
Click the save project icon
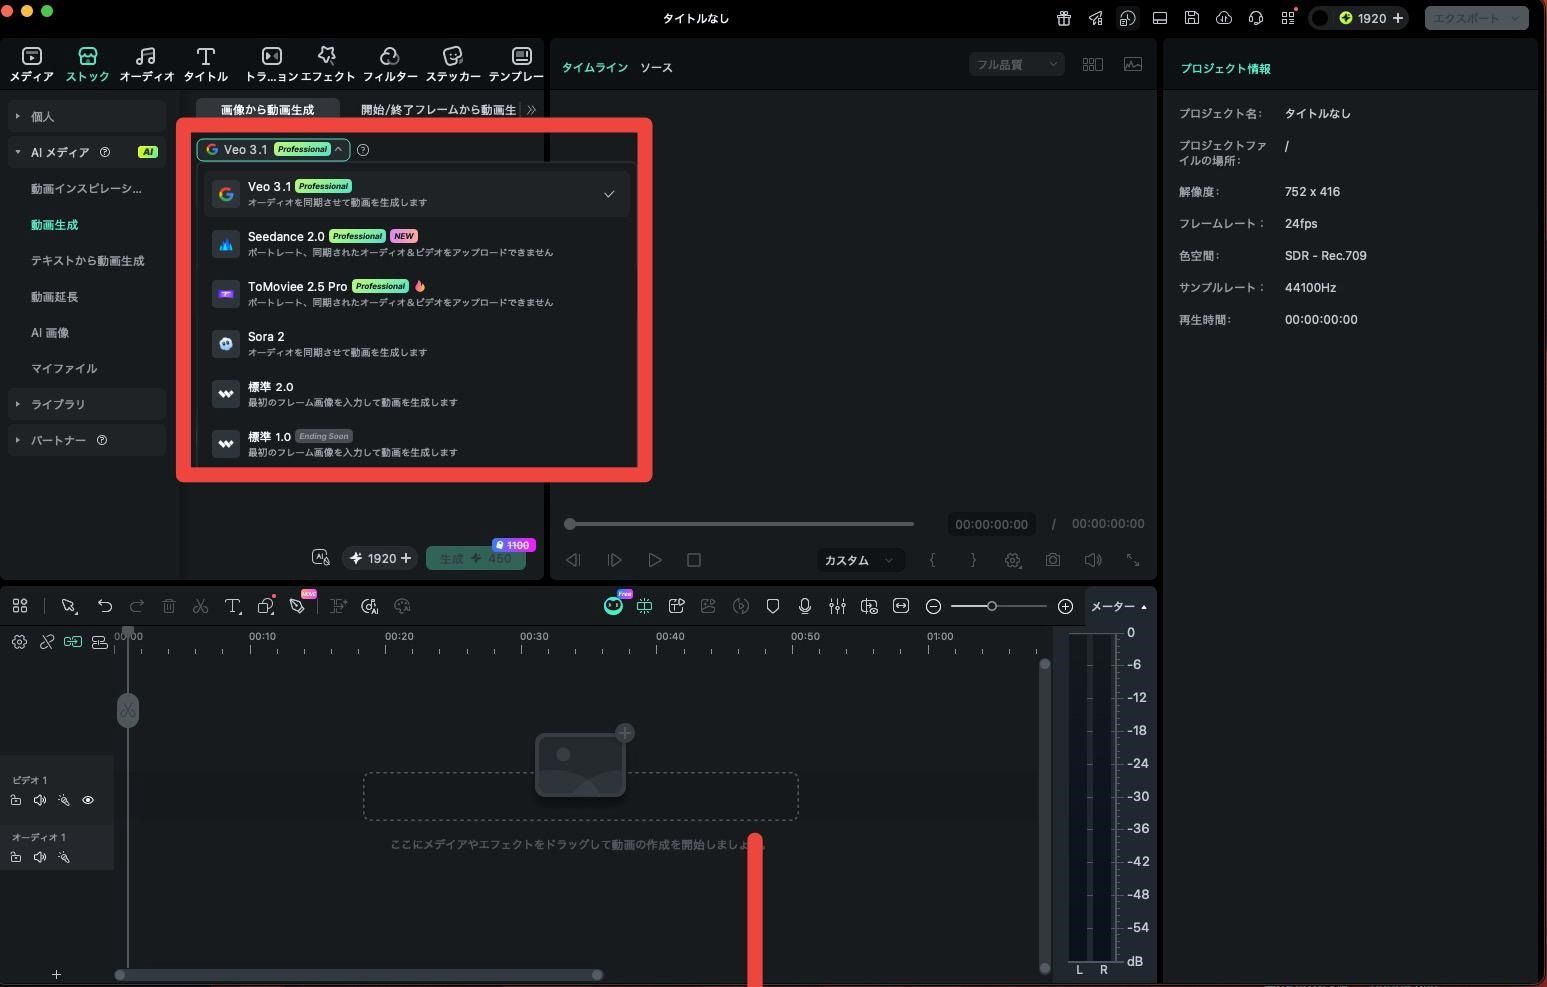point(1192,18)
